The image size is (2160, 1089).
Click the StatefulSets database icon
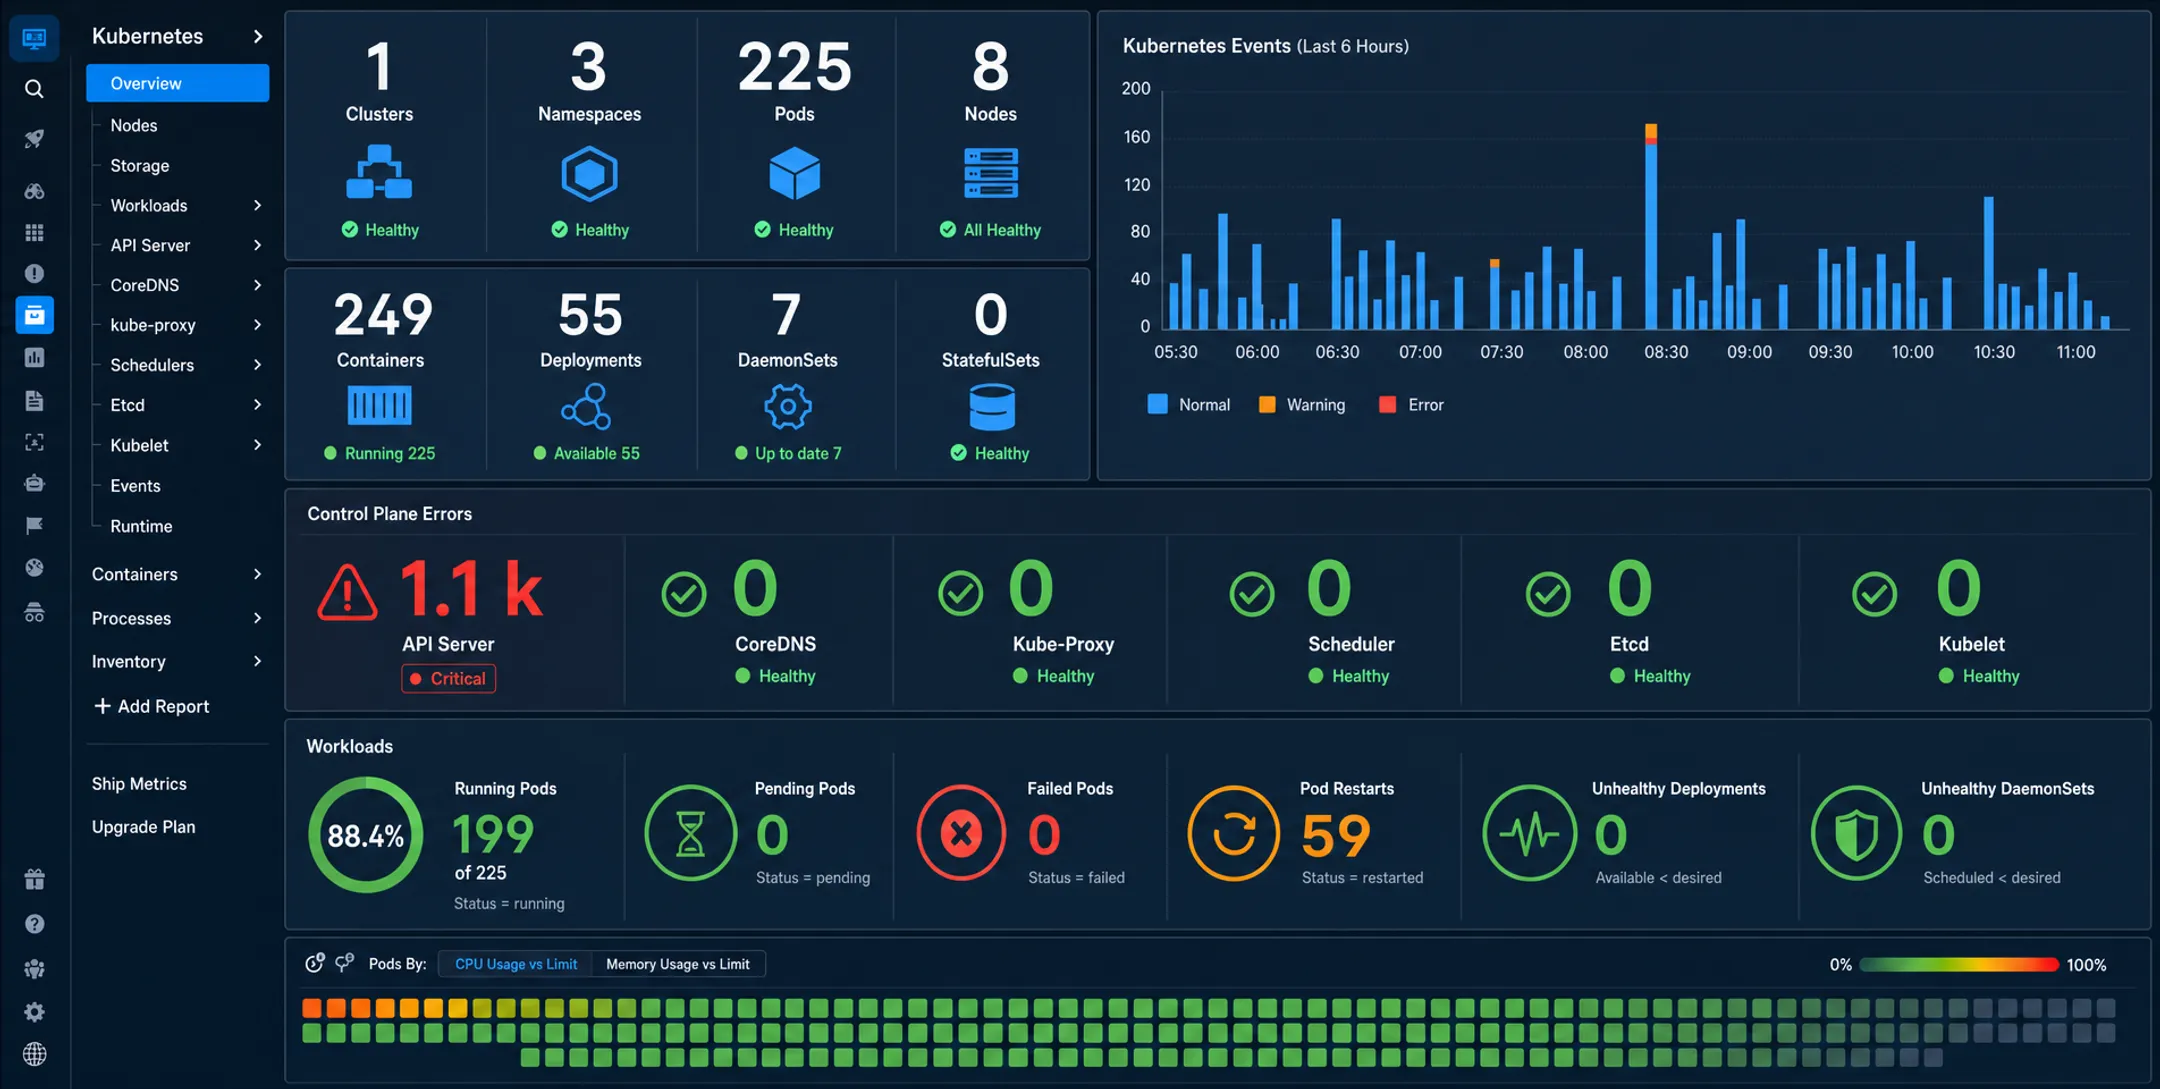(x=992, y=407)
